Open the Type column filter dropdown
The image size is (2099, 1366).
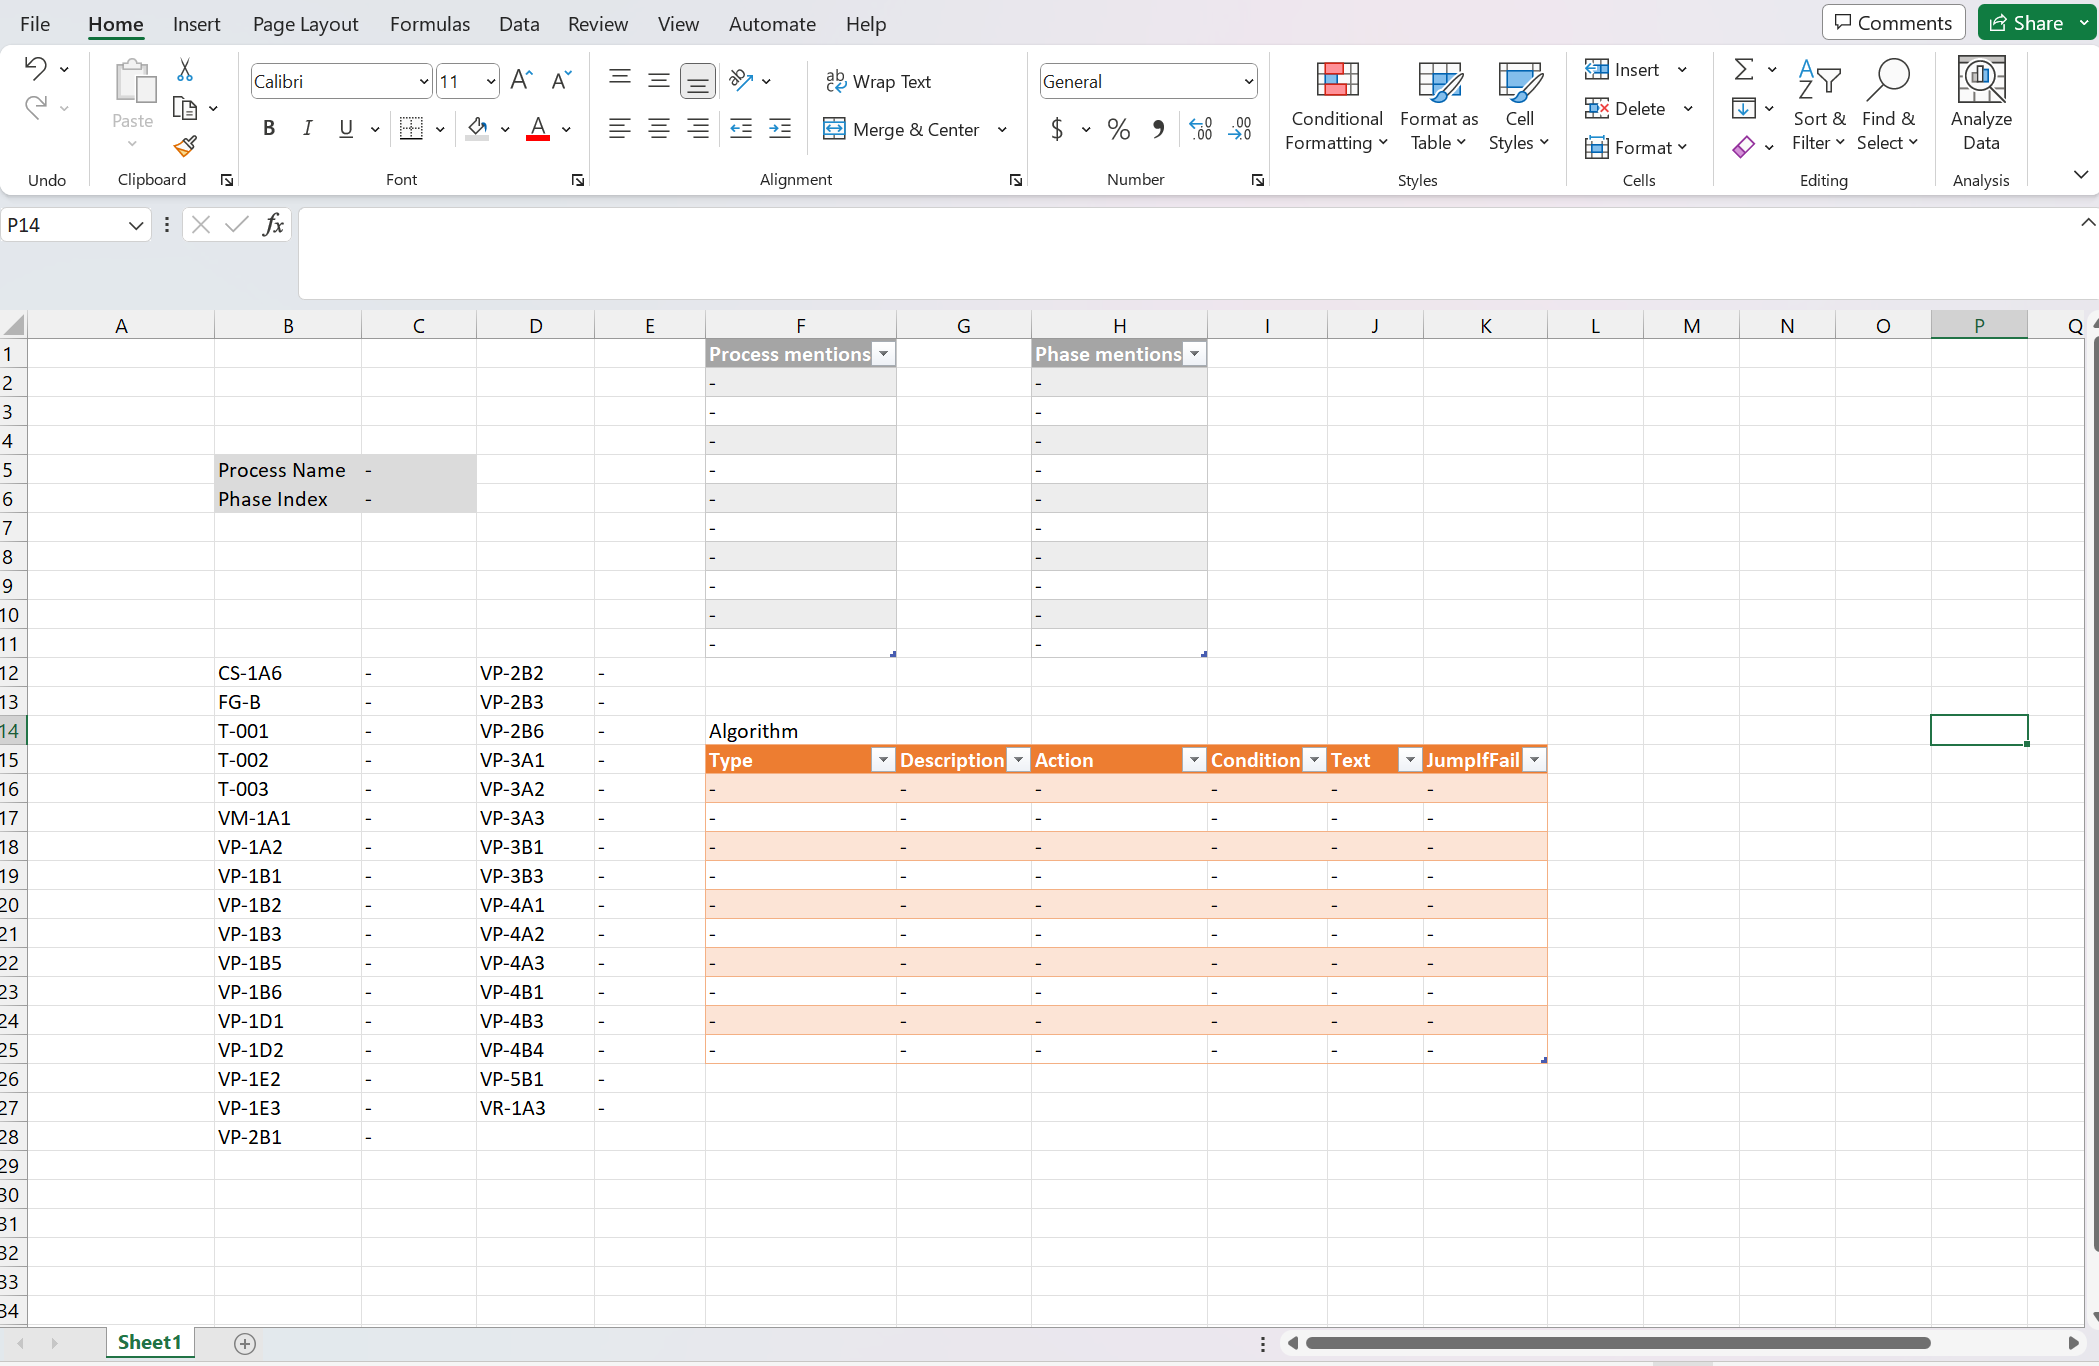pyautogui.click(x=883, y=760)
